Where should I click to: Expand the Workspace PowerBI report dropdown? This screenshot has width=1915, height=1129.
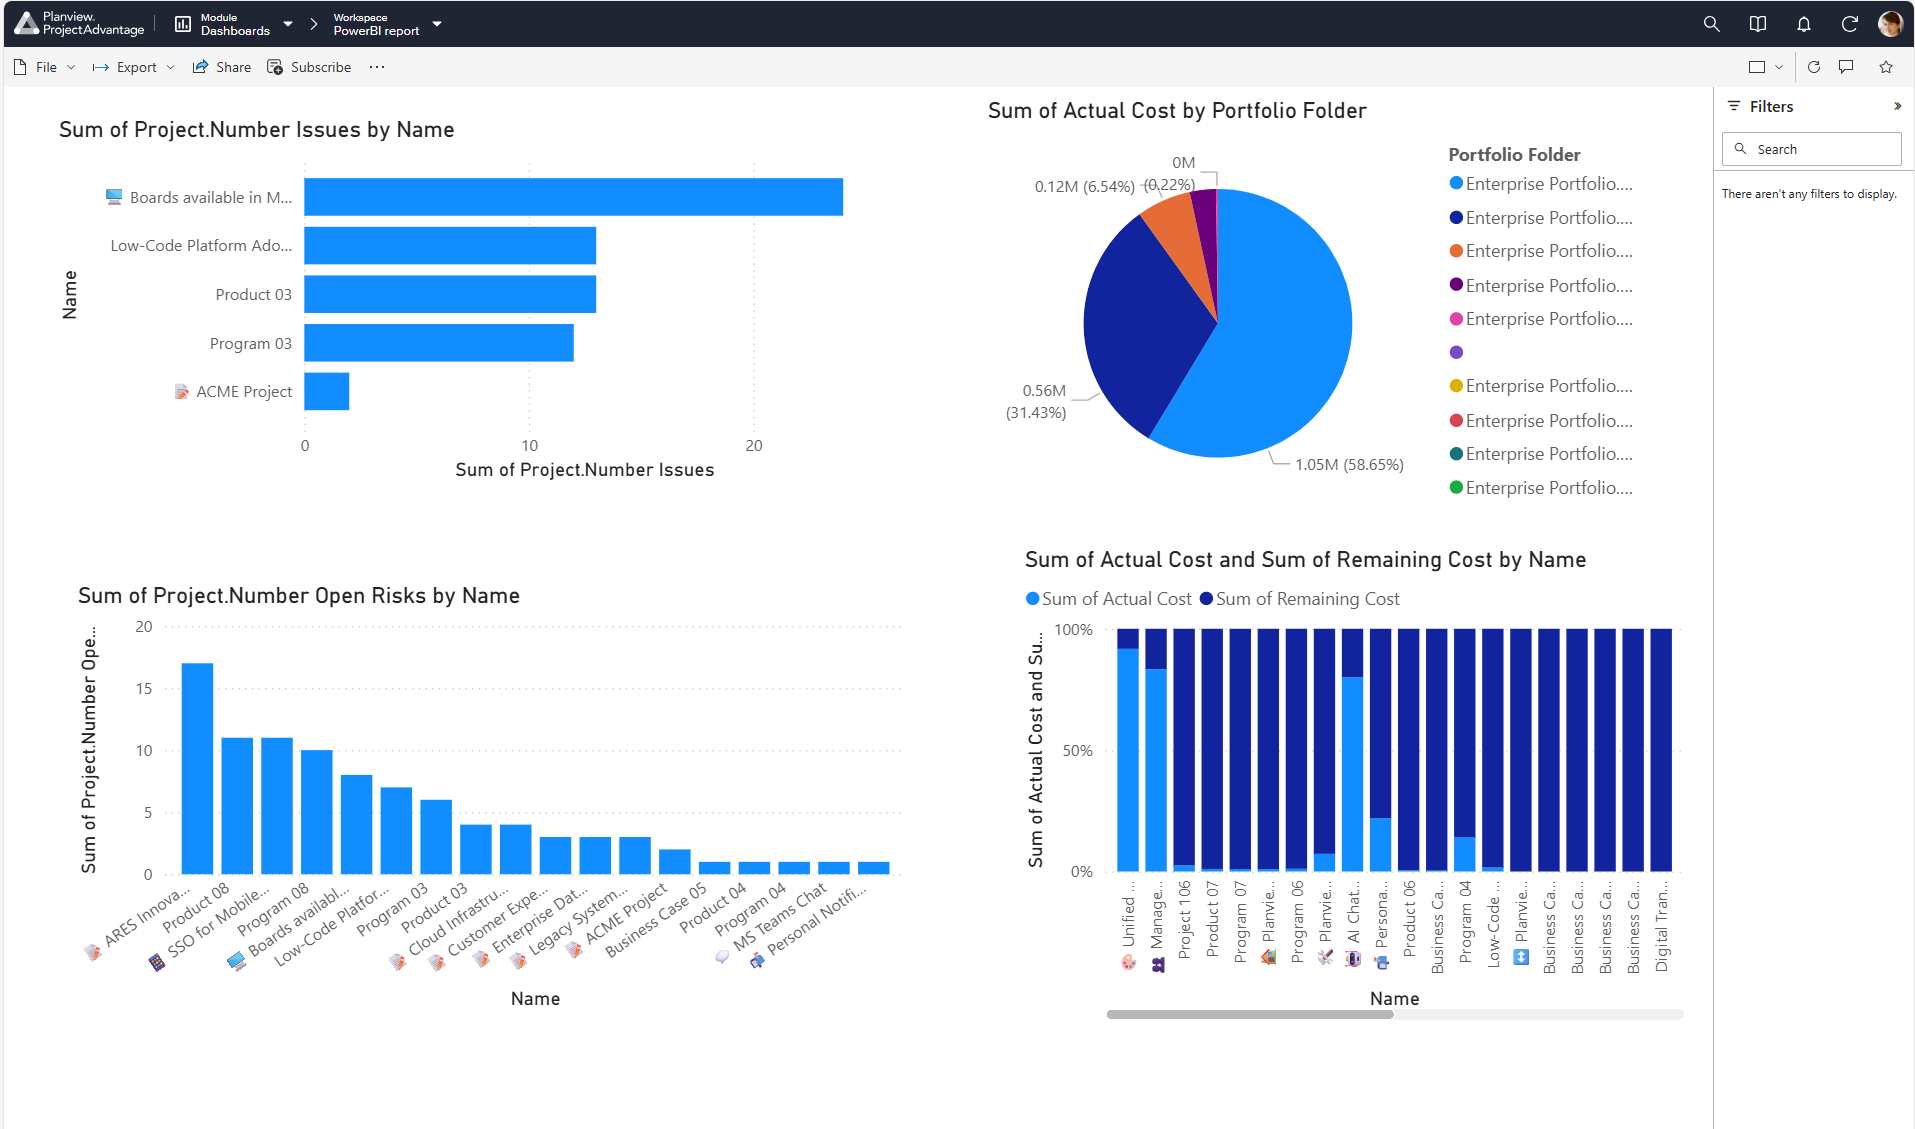tap(437, 24)
